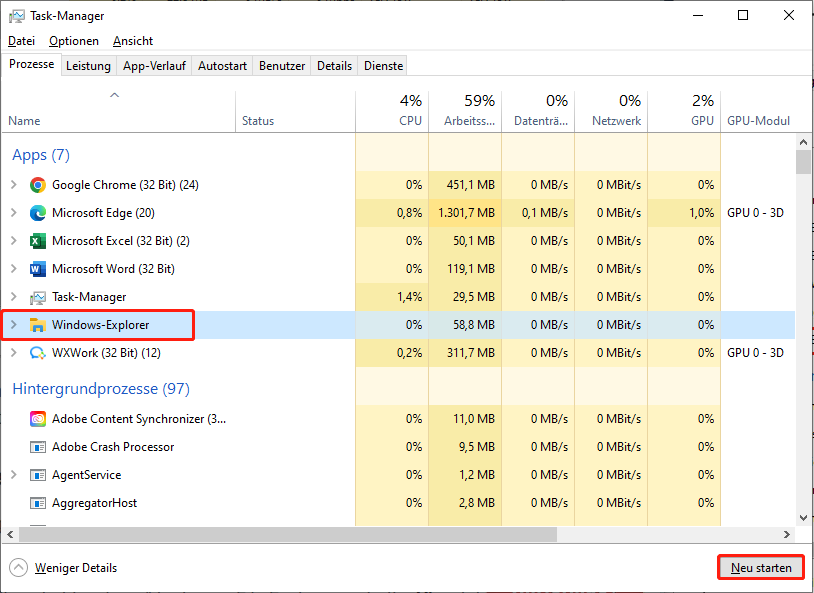
Task: Select the Task-Manager process icon
Action: coord(37,297)
